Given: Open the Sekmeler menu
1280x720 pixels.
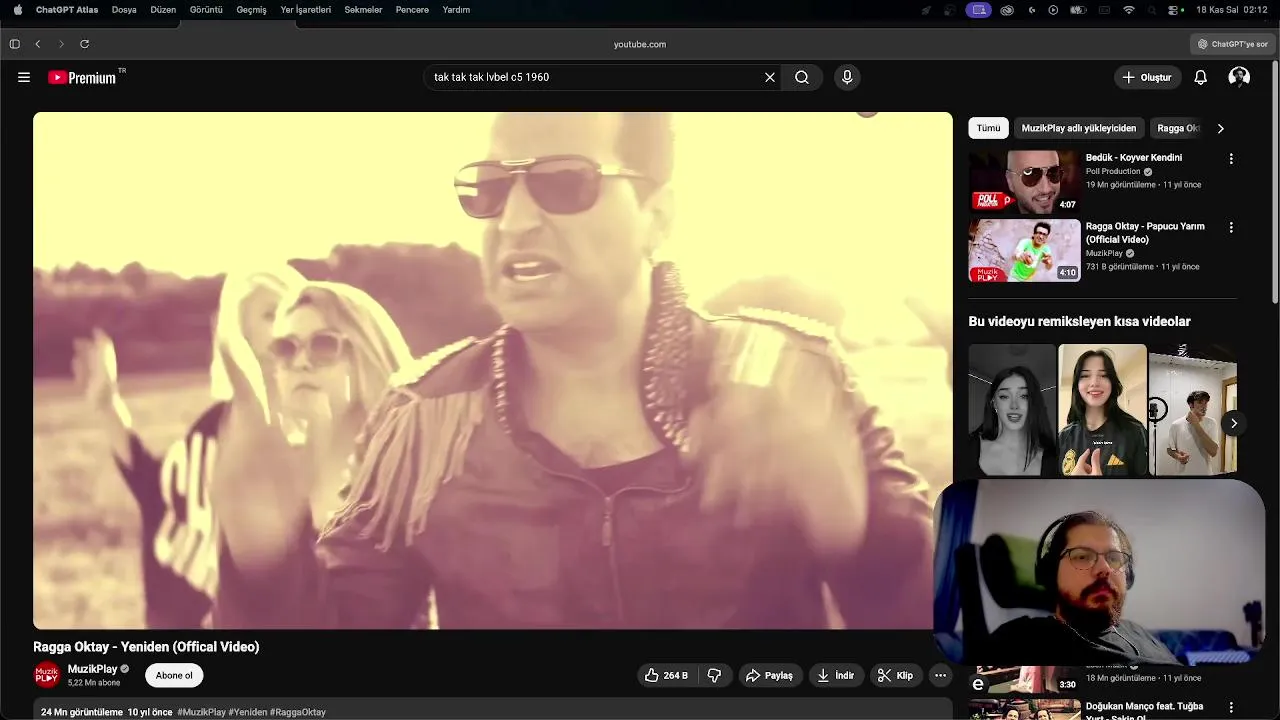Looking at the screenshot, I should coord(363,10).
